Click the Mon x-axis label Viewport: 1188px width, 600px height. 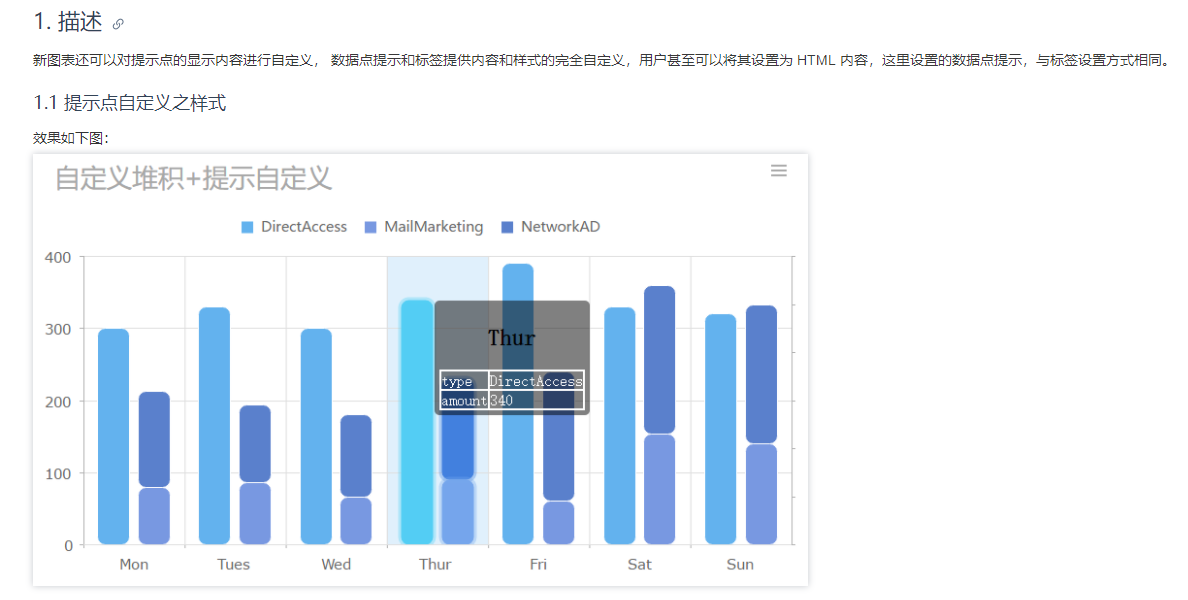coord(134,564)
